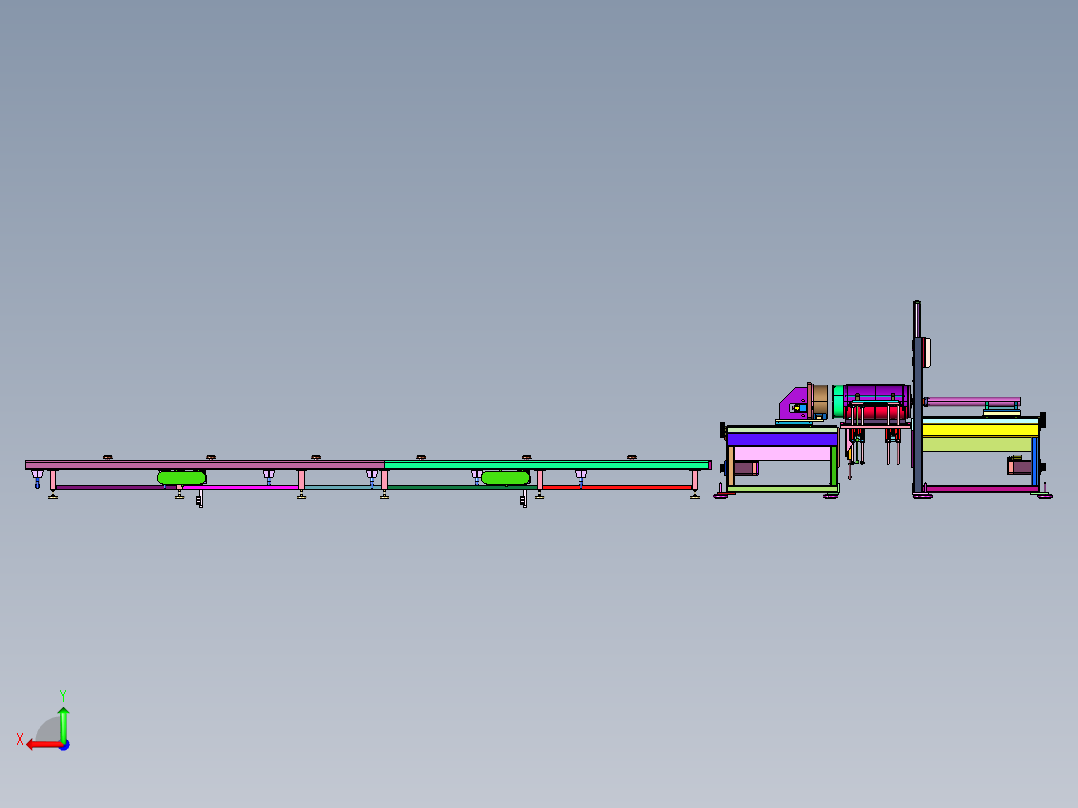Select the brown disc beside the green ring
This screenshot has width=1078, height=808.
820,400
